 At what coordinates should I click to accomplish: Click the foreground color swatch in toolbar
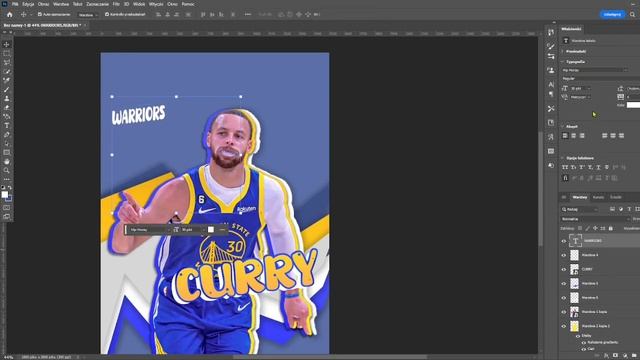pyautogui.click(x=5, y=195)
